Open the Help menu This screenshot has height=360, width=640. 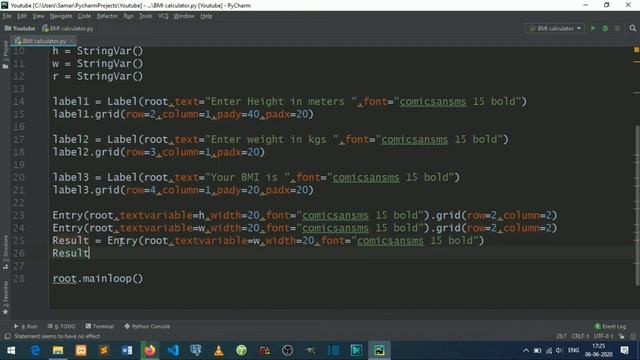click(x=206, y=16)
